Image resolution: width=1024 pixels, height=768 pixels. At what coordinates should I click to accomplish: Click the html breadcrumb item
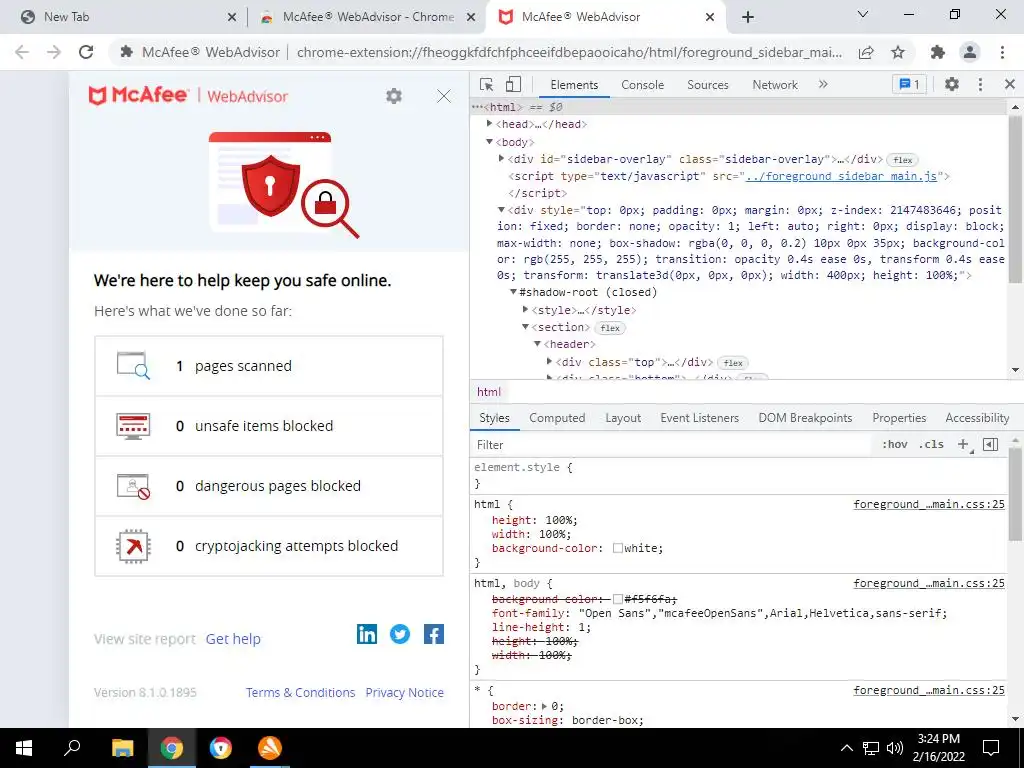click(x=489, y=392)
